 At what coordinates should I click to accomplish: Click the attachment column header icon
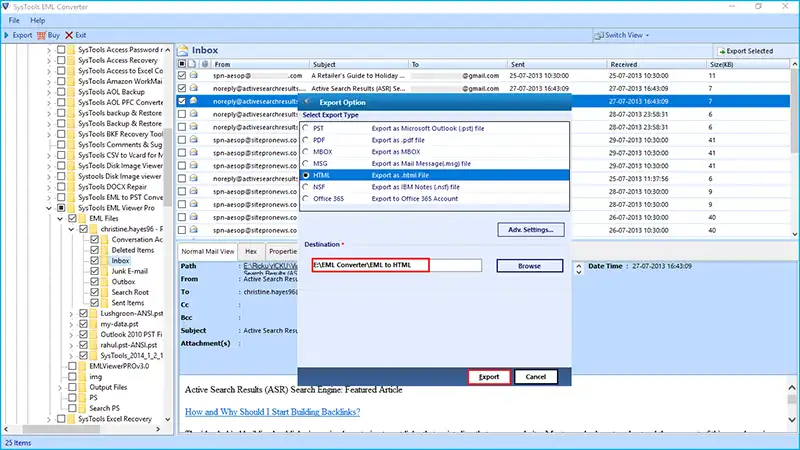click(205, 64)
